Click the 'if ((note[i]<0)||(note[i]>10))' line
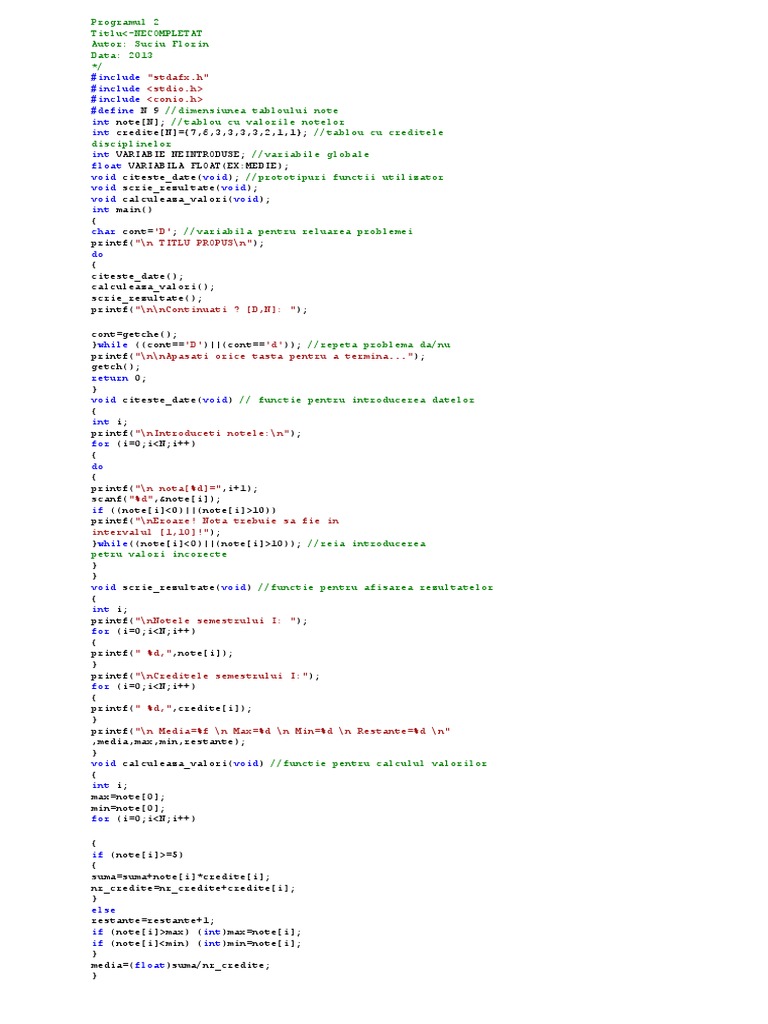This screenshot has height=1024, width=768. (x=184, y=511)
